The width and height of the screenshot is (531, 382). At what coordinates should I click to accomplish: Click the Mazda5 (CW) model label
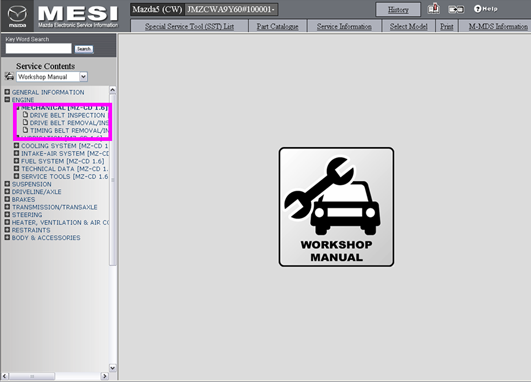tap(157, 9)
